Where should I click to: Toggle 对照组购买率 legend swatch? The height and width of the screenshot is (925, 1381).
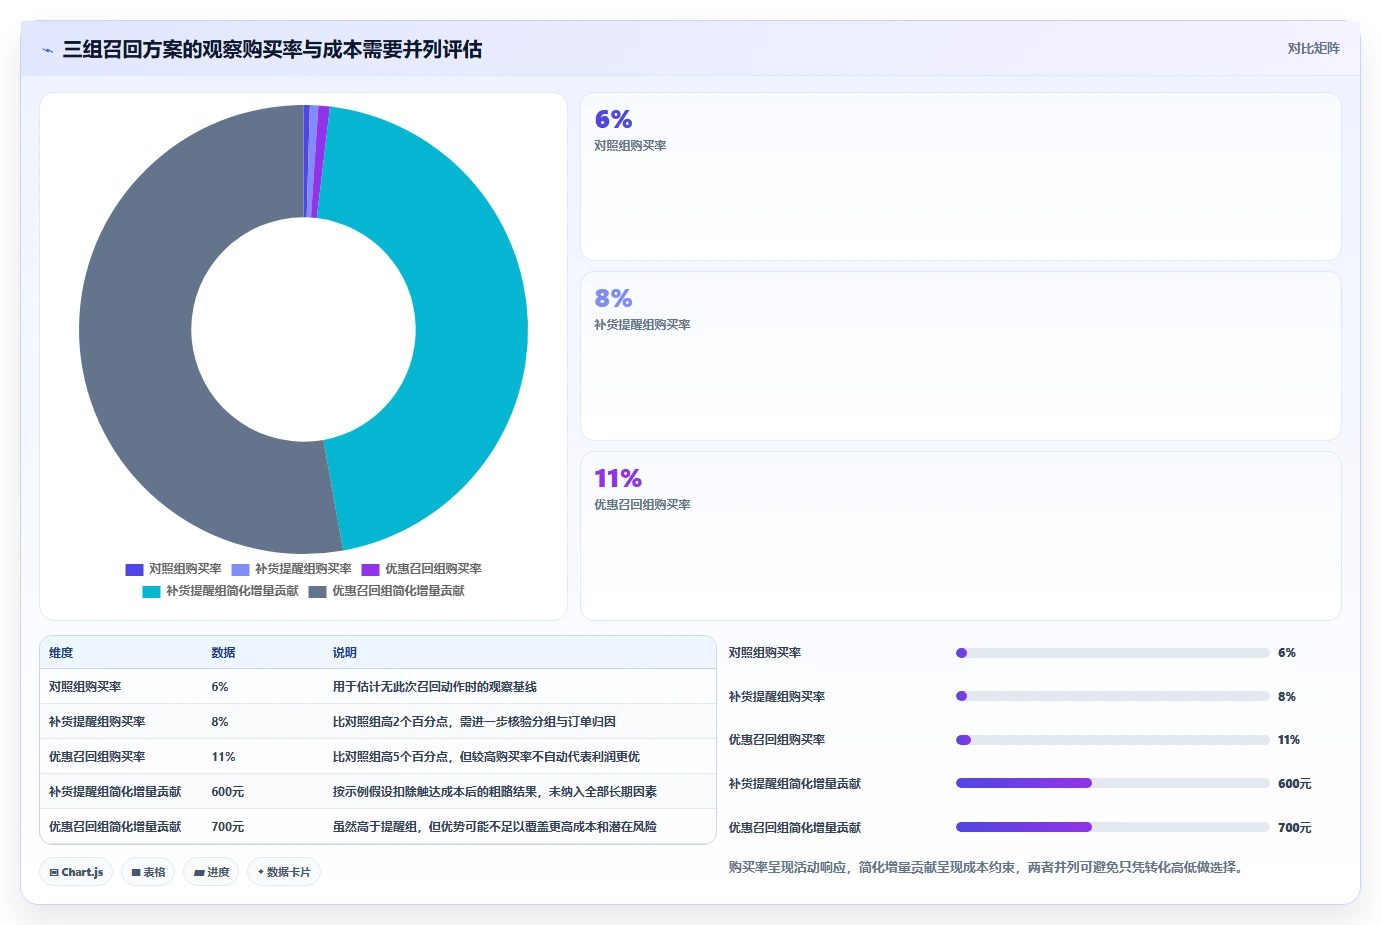(134, 569)
